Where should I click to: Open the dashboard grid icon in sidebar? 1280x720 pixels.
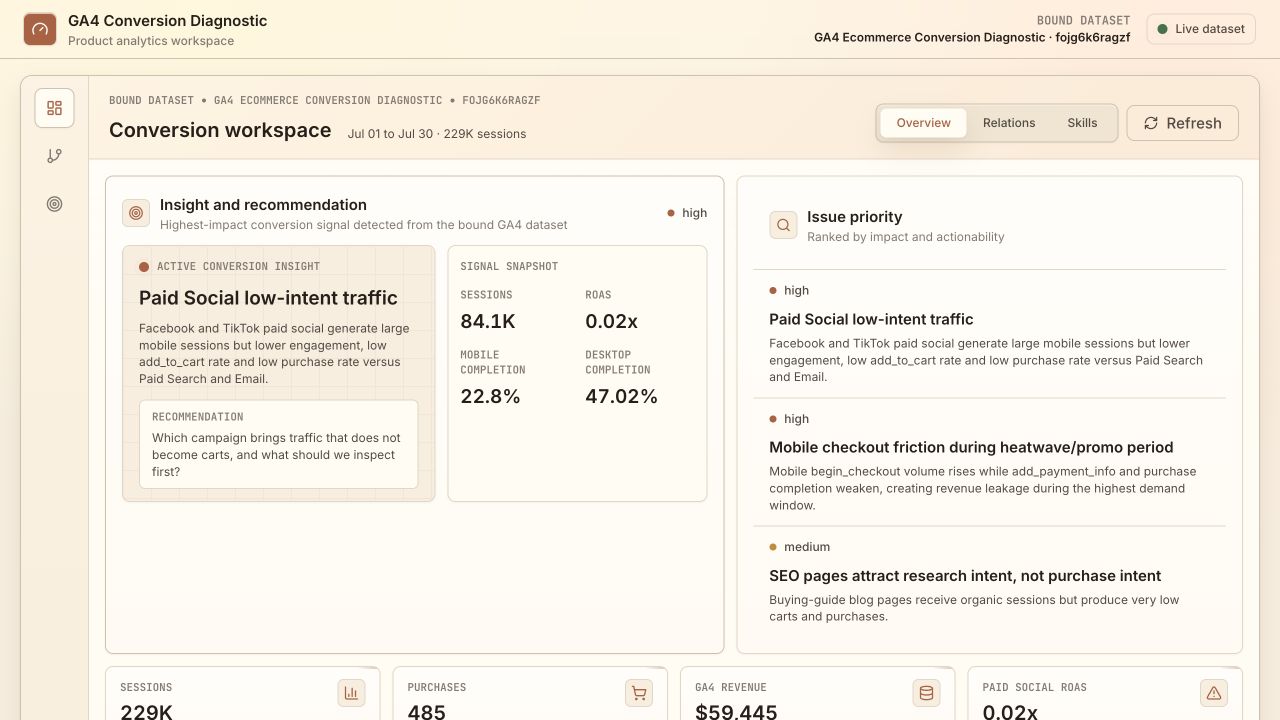[x=55, y=108]
